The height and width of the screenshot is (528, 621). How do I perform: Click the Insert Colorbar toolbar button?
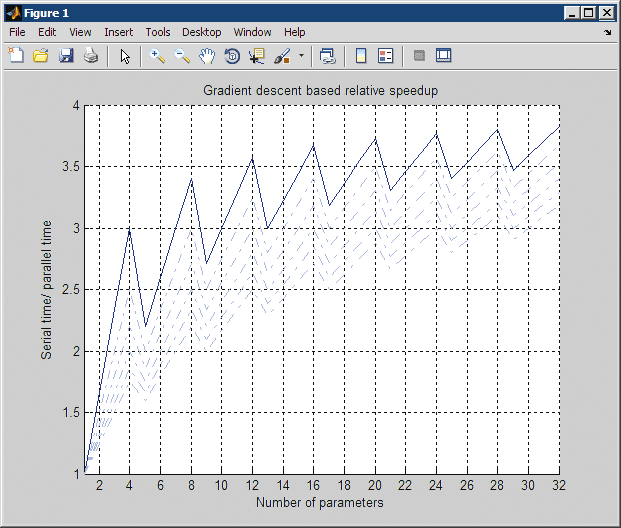point(361,56)
